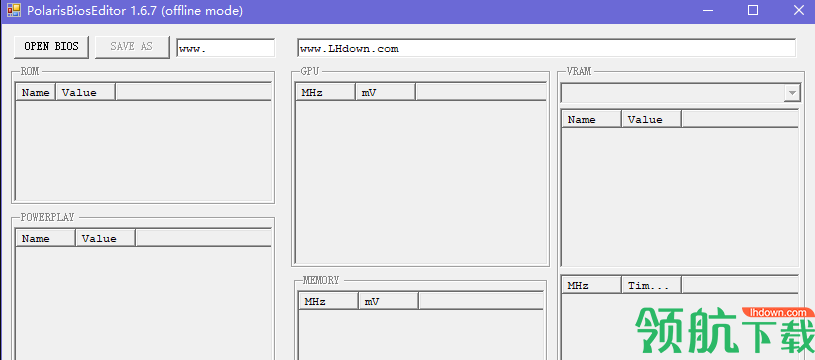Focus the field showing www.LHdown.com
815x360 pixels.
tap(546, 48)
